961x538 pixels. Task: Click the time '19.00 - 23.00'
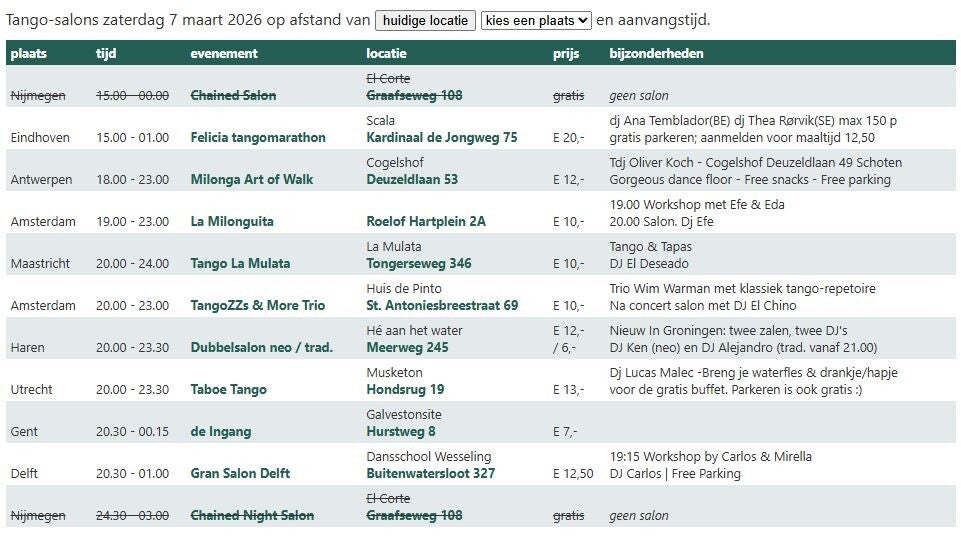(132, 221)
